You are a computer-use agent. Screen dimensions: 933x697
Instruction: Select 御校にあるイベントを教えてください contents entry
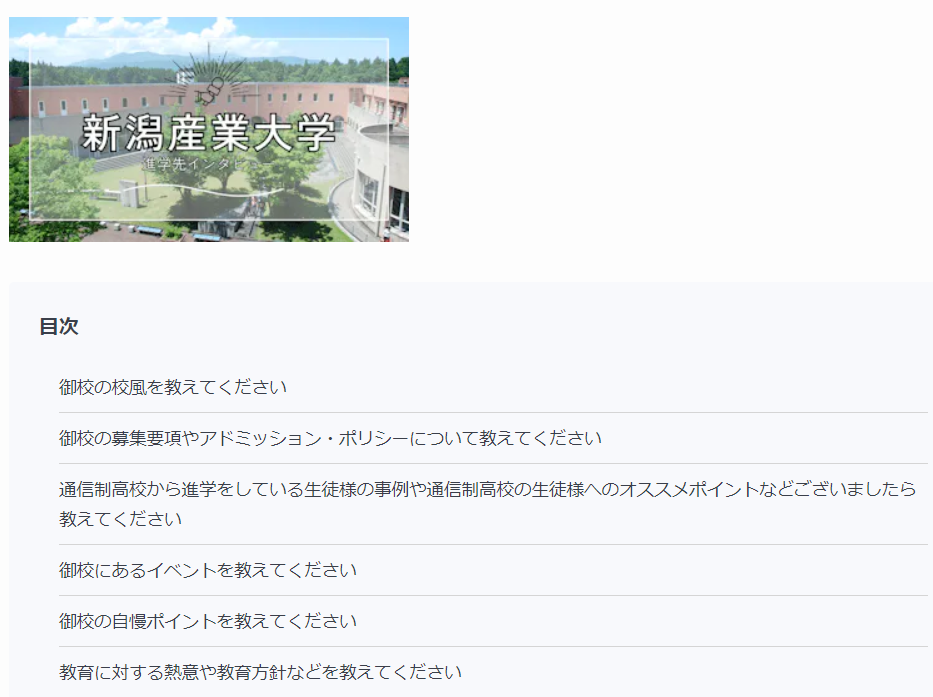[208, 570]
